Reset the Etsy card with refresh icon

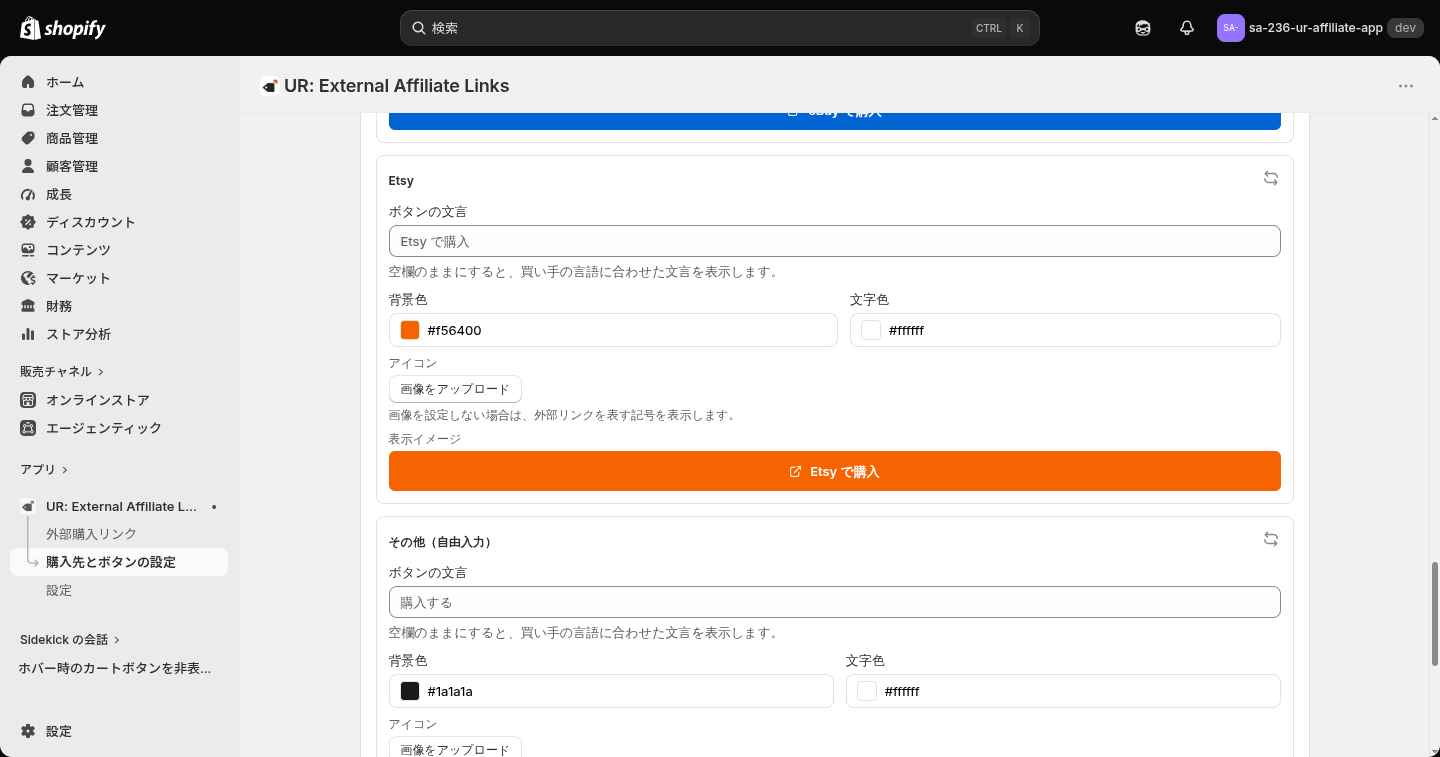point(1271,178)
